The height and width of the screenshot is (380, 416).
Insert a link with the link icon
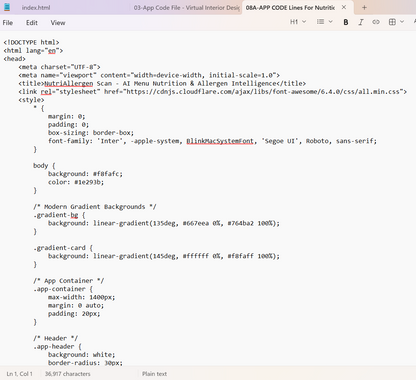[x=376, y=22]
